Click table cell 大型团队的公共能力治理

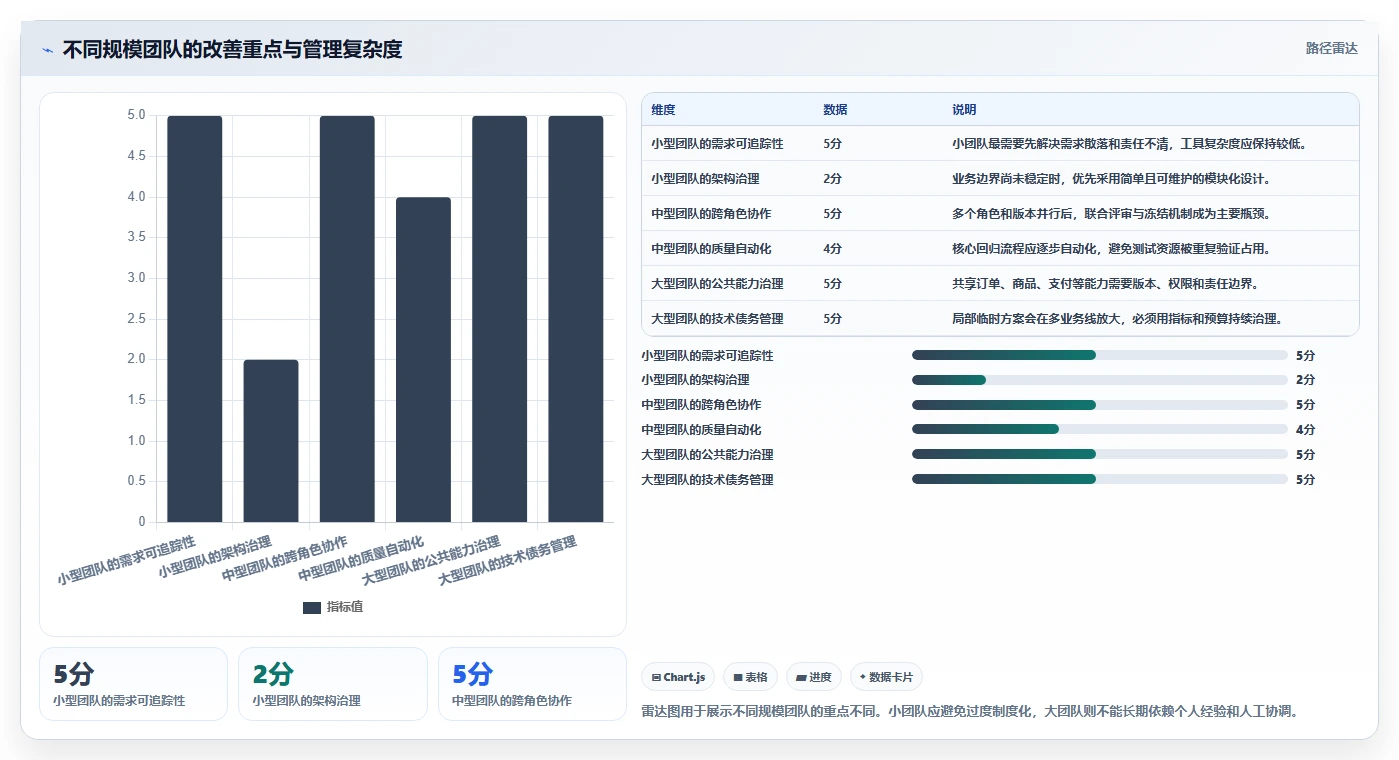pyautogui.click(x=717, y=284)
